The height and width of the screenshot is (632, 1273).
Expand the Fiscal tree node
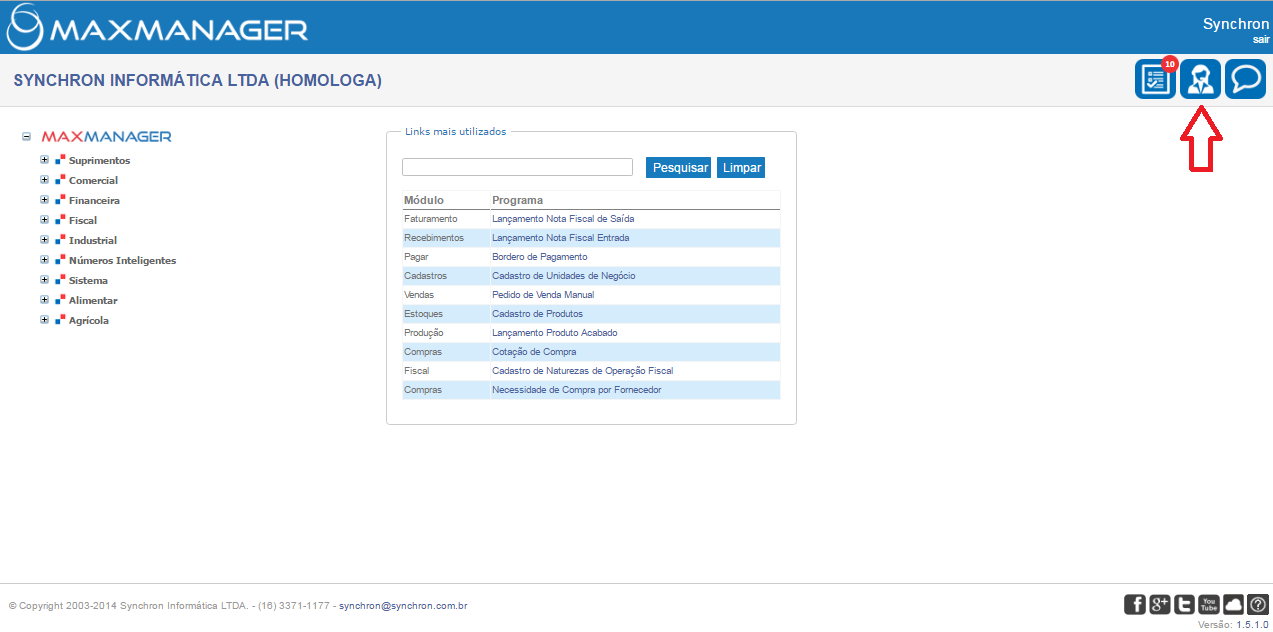(x=44, y=220)
